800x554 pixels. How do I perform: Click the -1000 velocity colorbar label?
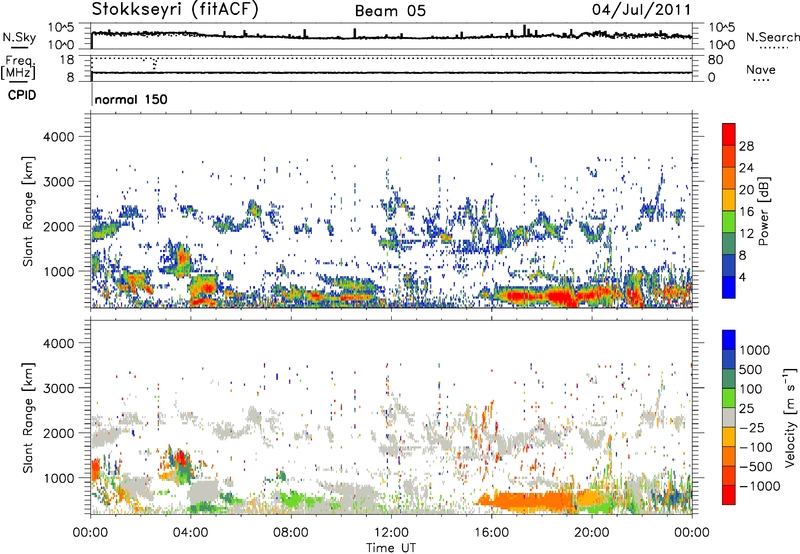(x=759, y=486)
